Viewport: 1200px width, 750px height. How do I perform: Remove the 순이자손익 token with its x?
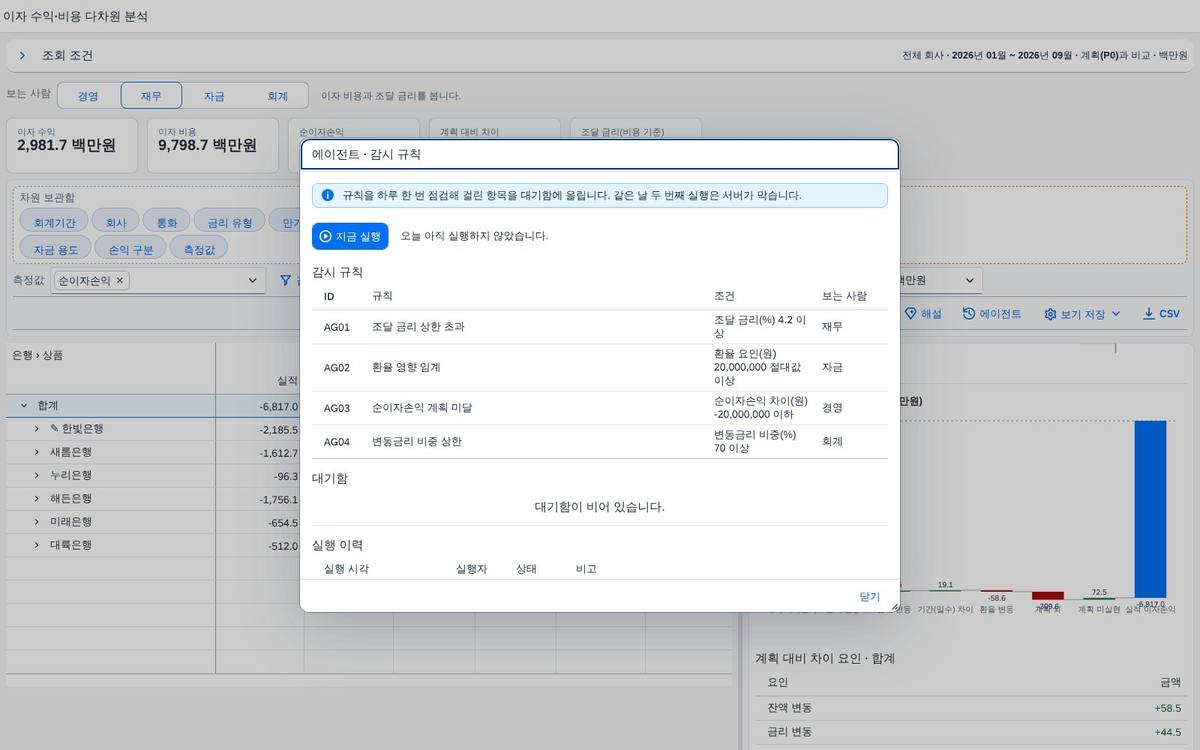click(120, 281)
